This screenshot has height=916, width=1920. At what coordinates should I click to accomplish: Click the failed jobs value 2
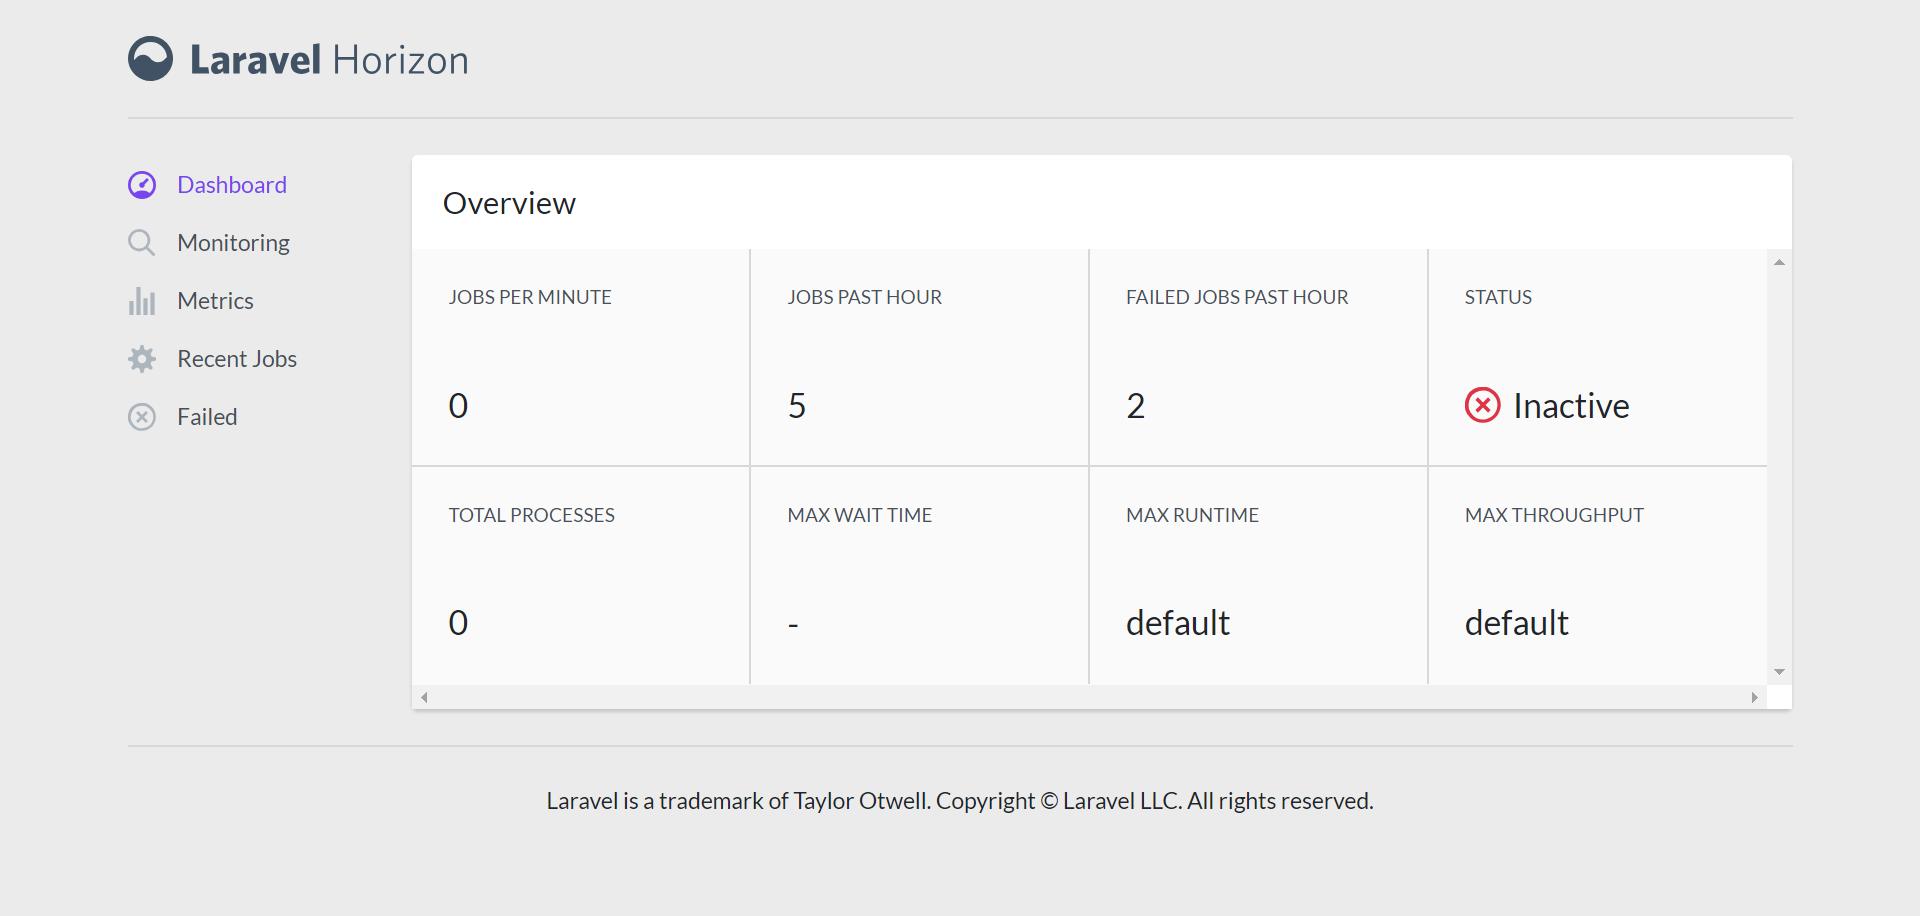1136,406
